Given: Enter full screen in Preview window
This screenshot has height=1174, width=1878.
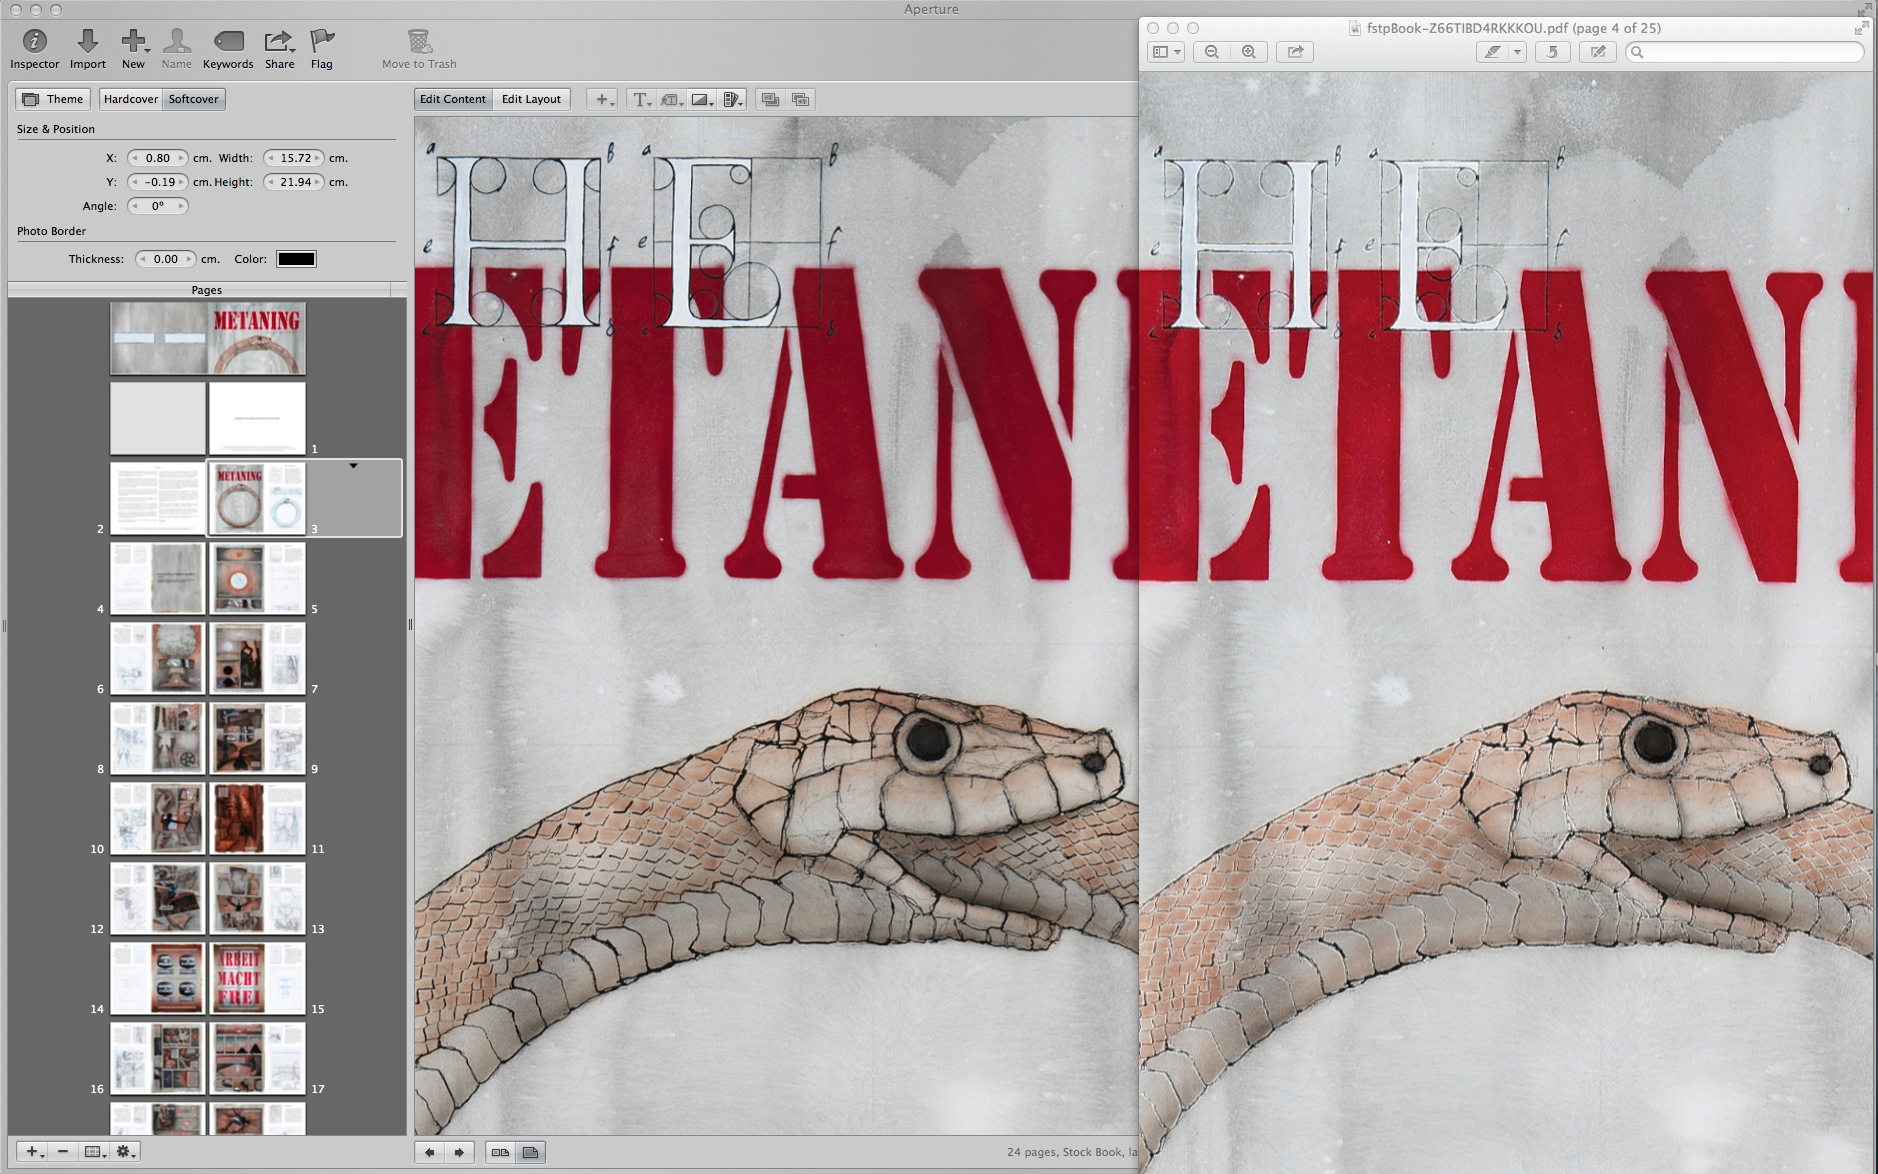Looking at the screenshot, I should point(1860,28).
